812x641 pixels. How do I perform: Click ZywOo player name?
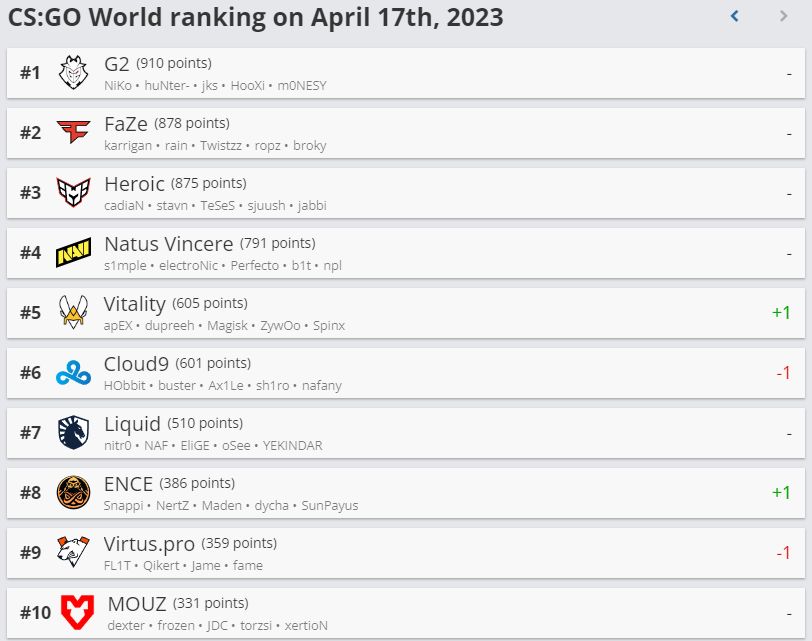280,326
